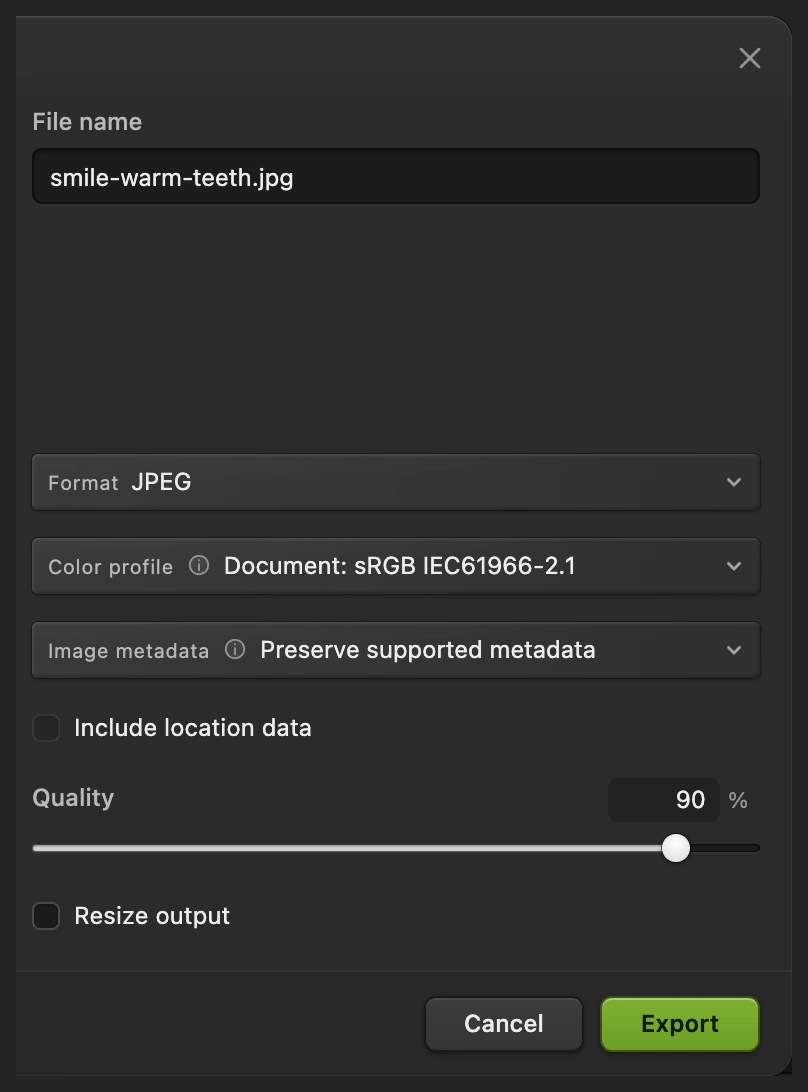This screenshot has height=1092, width=808.
Task: Enable the Include location data checkbox
Action: click(x=46, y=728)
